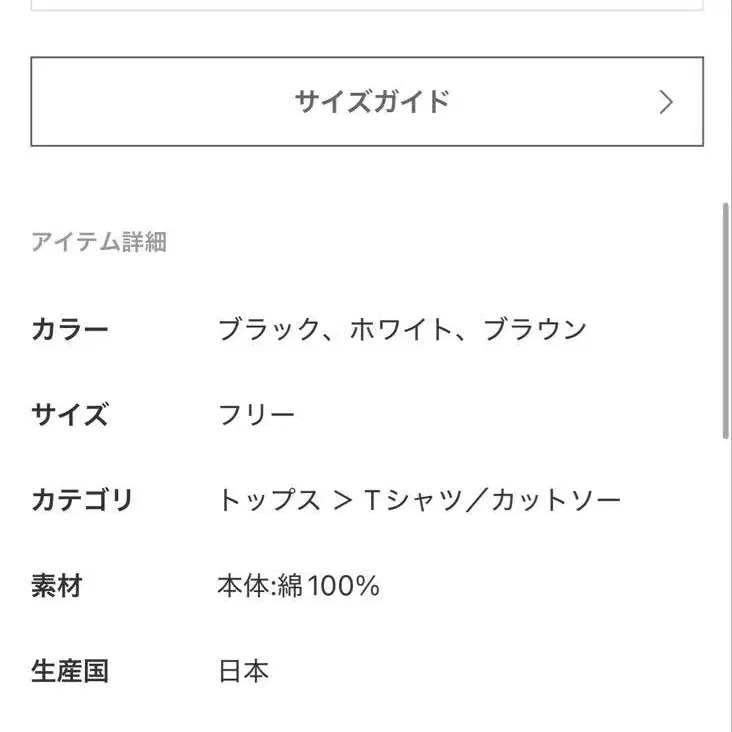Click the フリー size value
Viewport: 732px width, 732px height.
click(257, 415)
